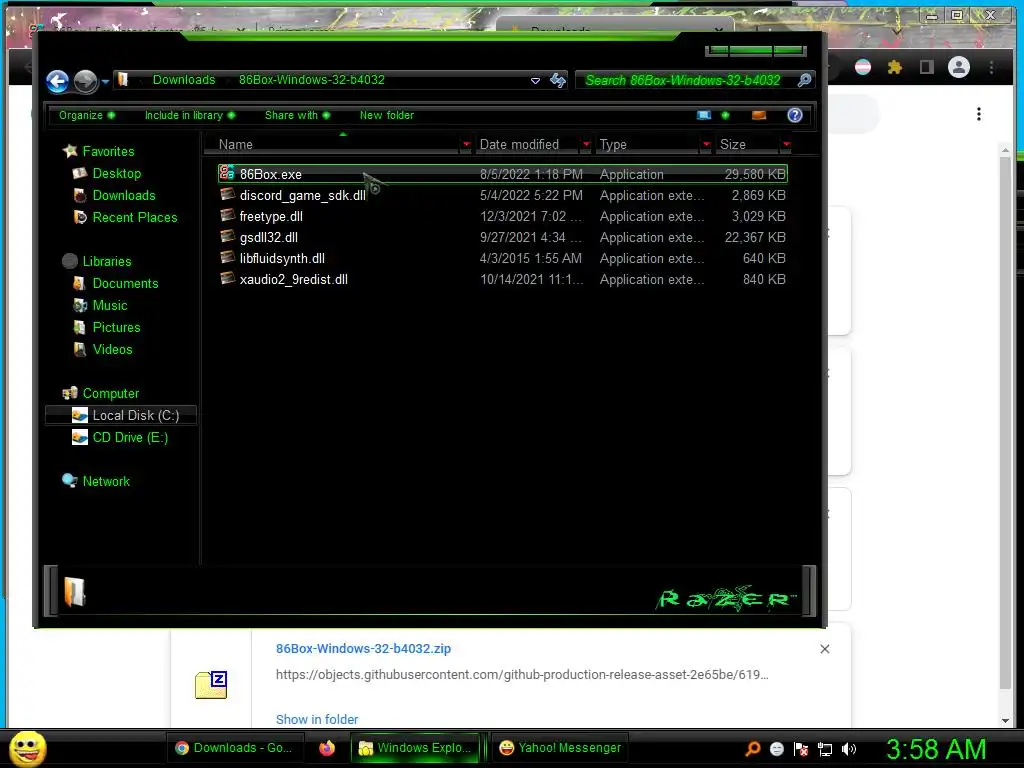Select freetype.dll file icon

(227, 216)
